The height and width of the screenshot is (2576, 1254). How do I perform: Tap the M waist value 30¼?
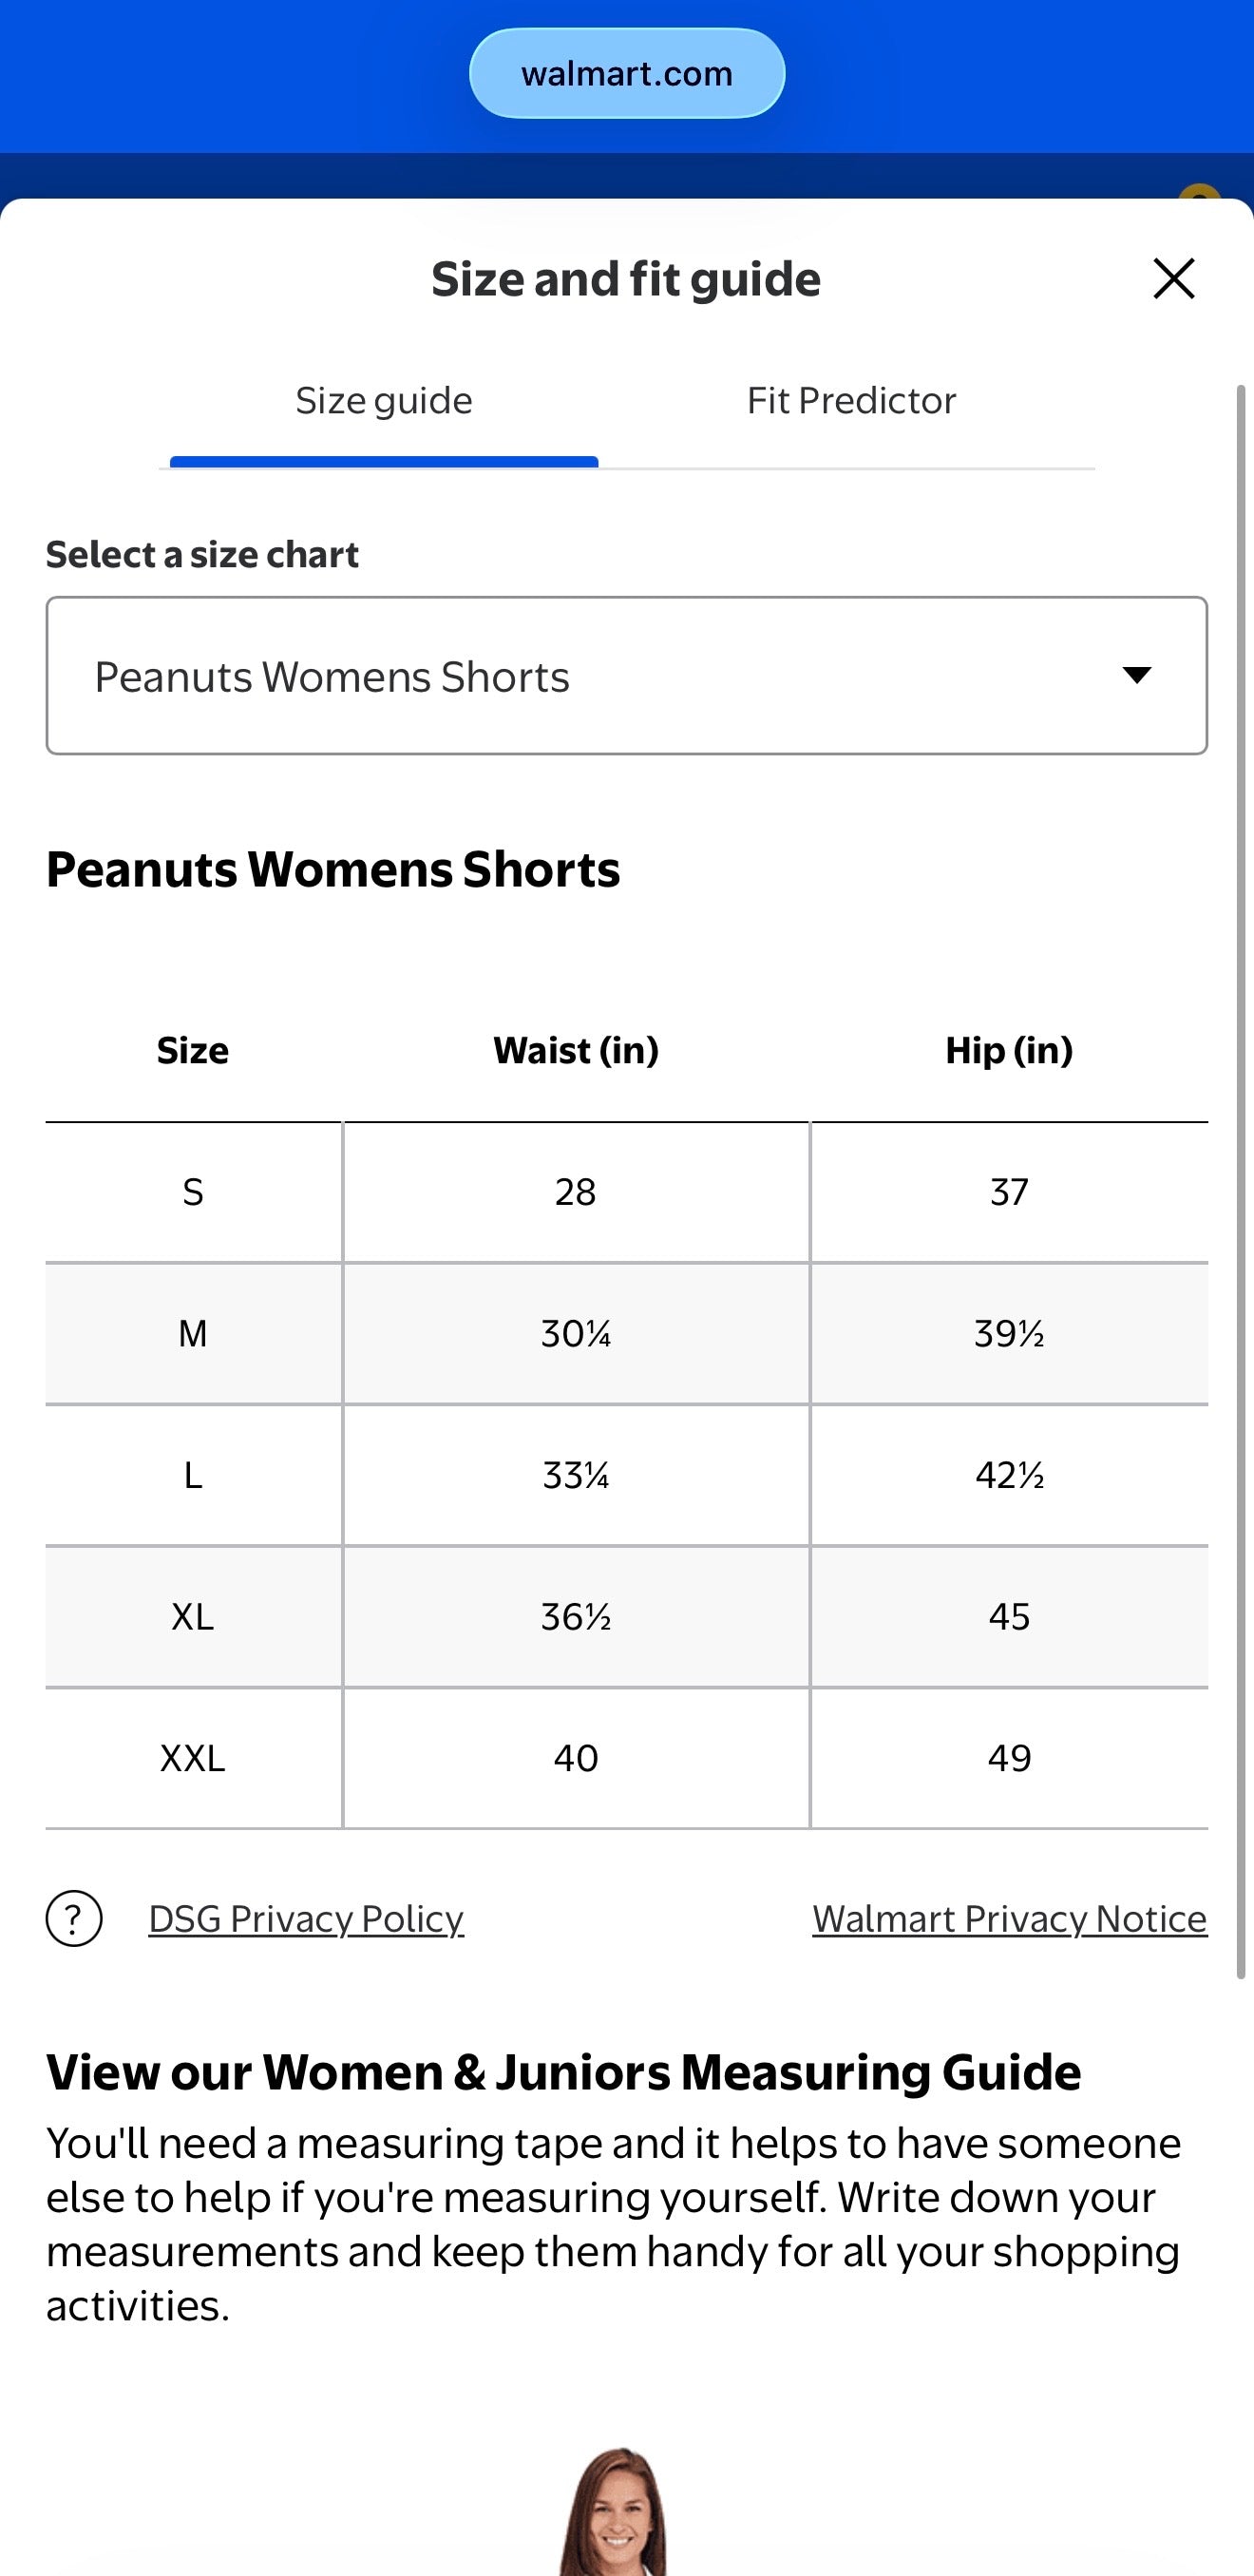[576, 1333]
